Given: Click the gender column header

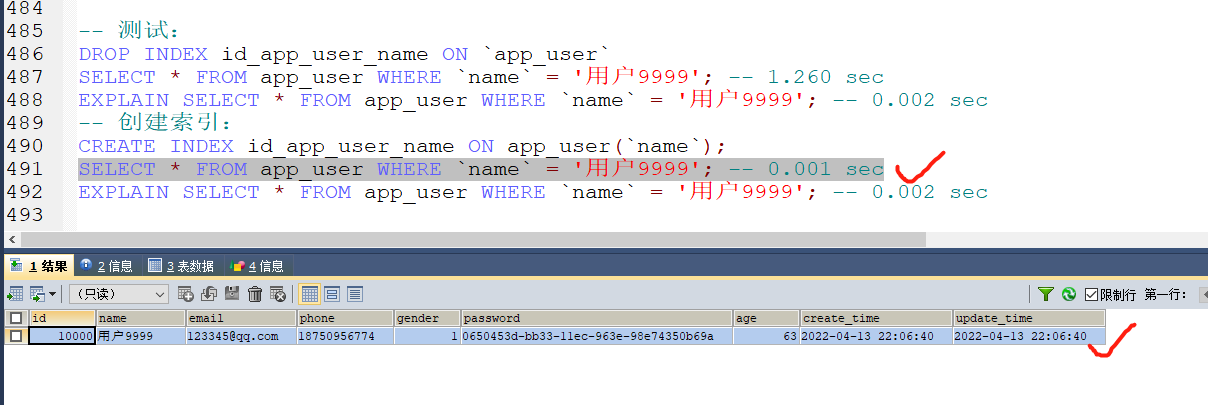Looking at the screenshot, I should 427,318.
